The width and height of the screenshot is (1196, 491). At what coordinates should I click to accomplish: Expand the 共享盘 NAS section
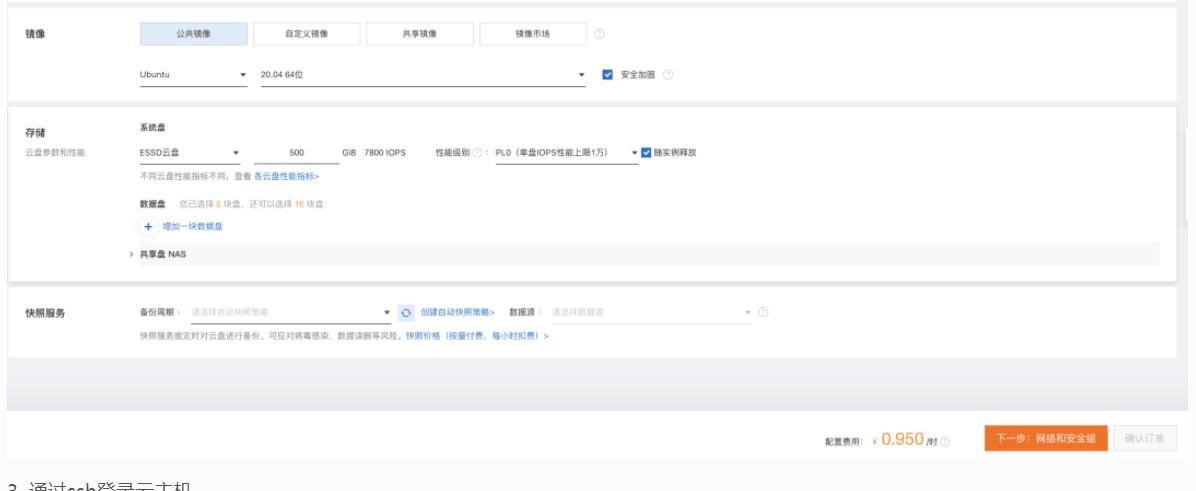[158, 254]
